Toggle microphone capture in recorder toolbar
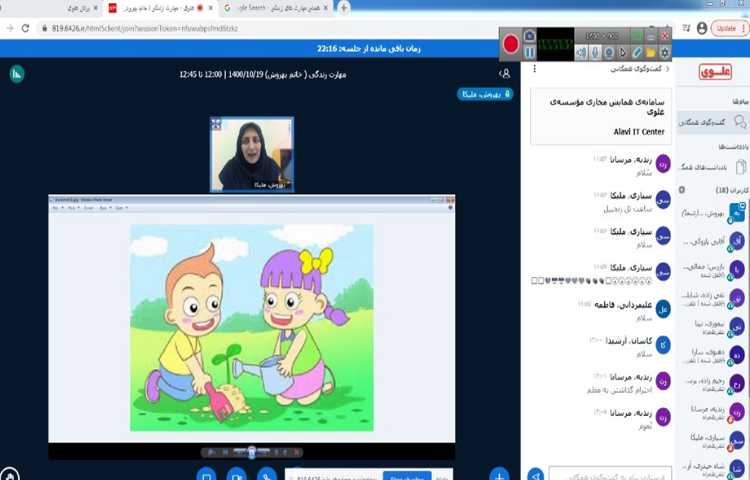This screenshot has width=750, height=480. pyautogui.click(x=595, y=52)
